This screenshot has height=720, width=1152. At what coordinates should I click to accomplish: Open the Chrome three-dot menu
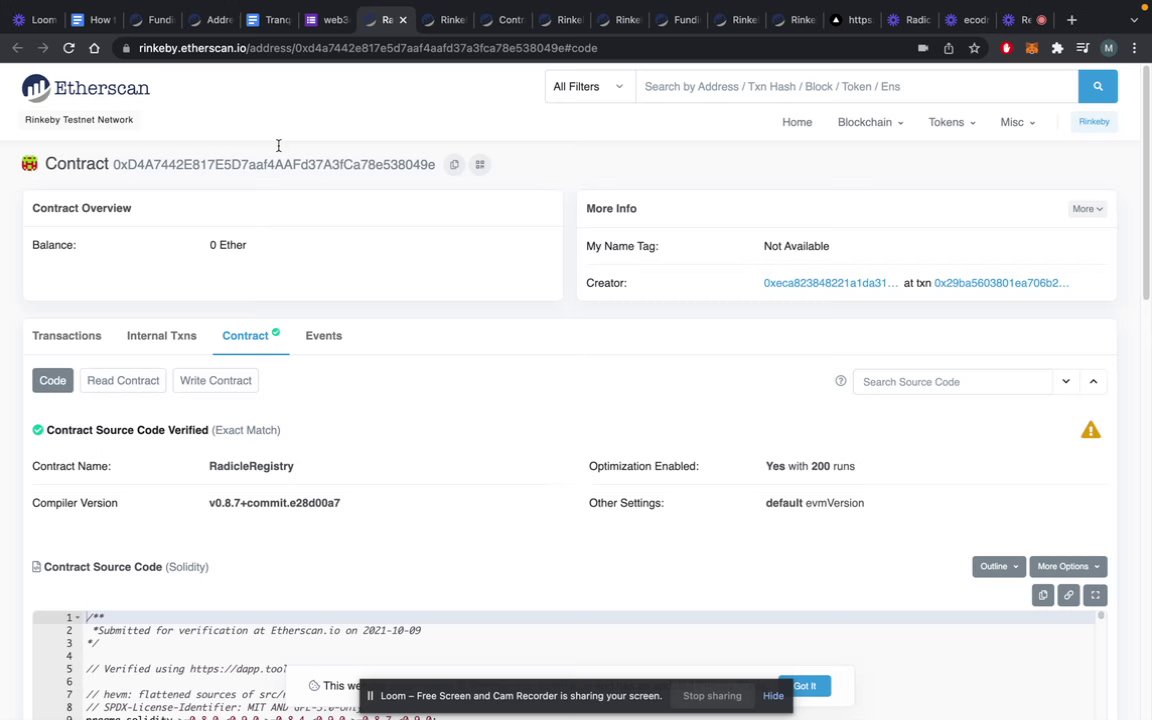[1134, 48]
